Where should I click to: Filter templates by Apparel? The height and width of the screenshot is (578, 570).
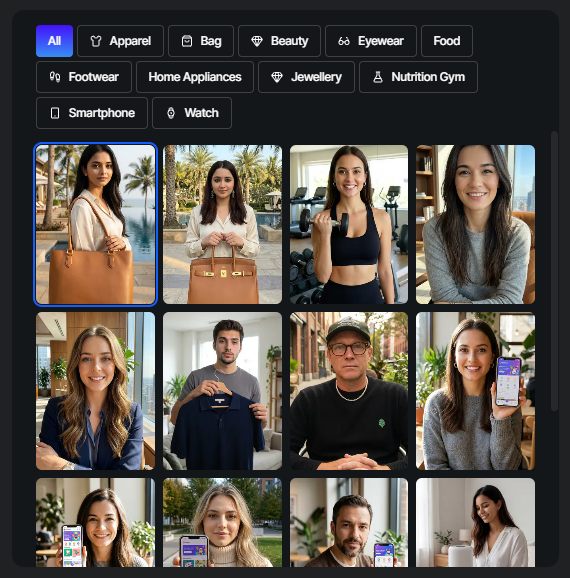pyautogui.click(x=120, y=41)
